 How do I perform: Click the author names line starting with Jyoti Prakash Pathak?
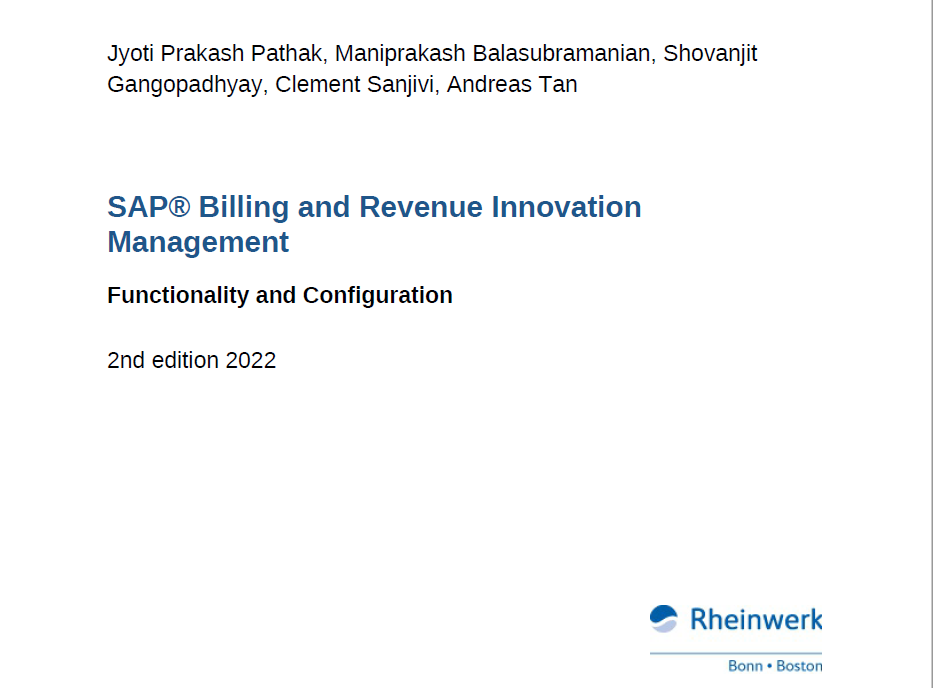432,54
